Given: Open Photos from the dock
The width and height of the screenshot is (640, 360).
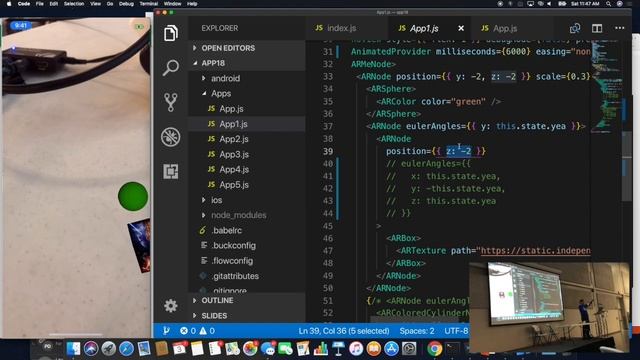Looking at the screenshot, I should point(250,349).
